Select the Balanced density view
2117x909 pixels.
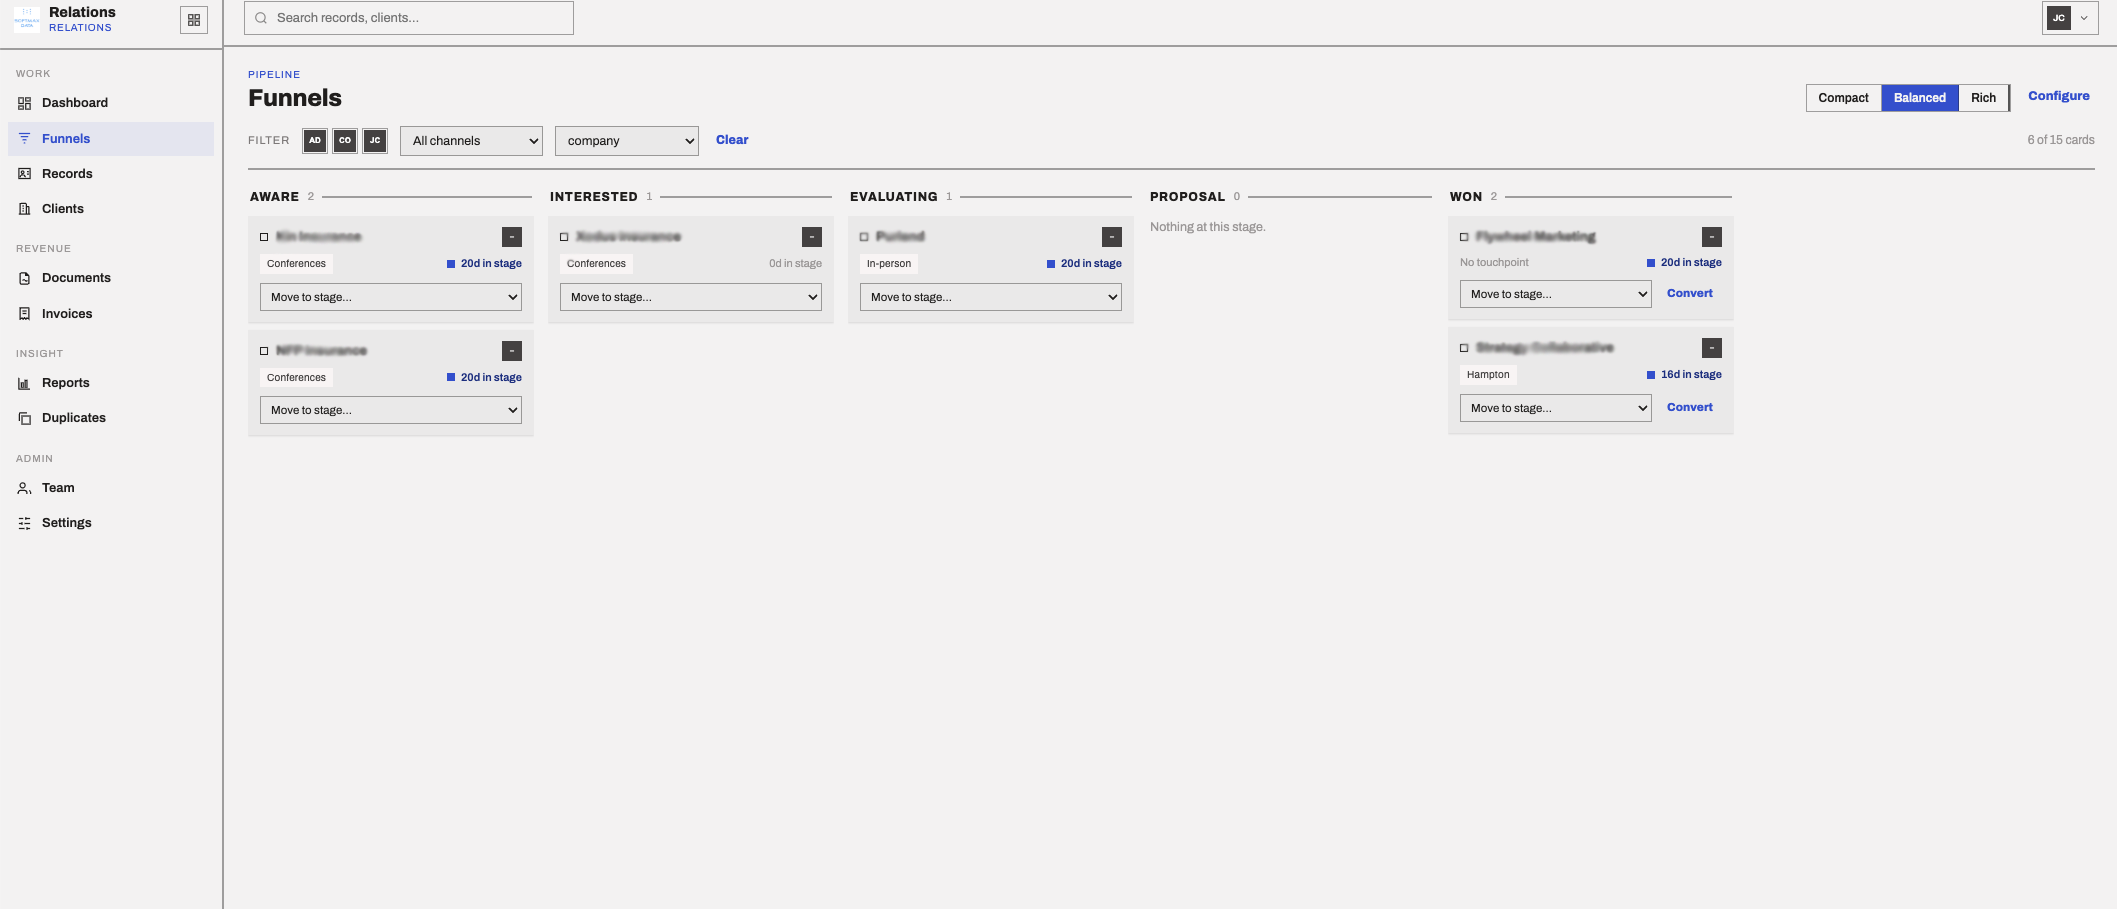[x=1920, y=98]
